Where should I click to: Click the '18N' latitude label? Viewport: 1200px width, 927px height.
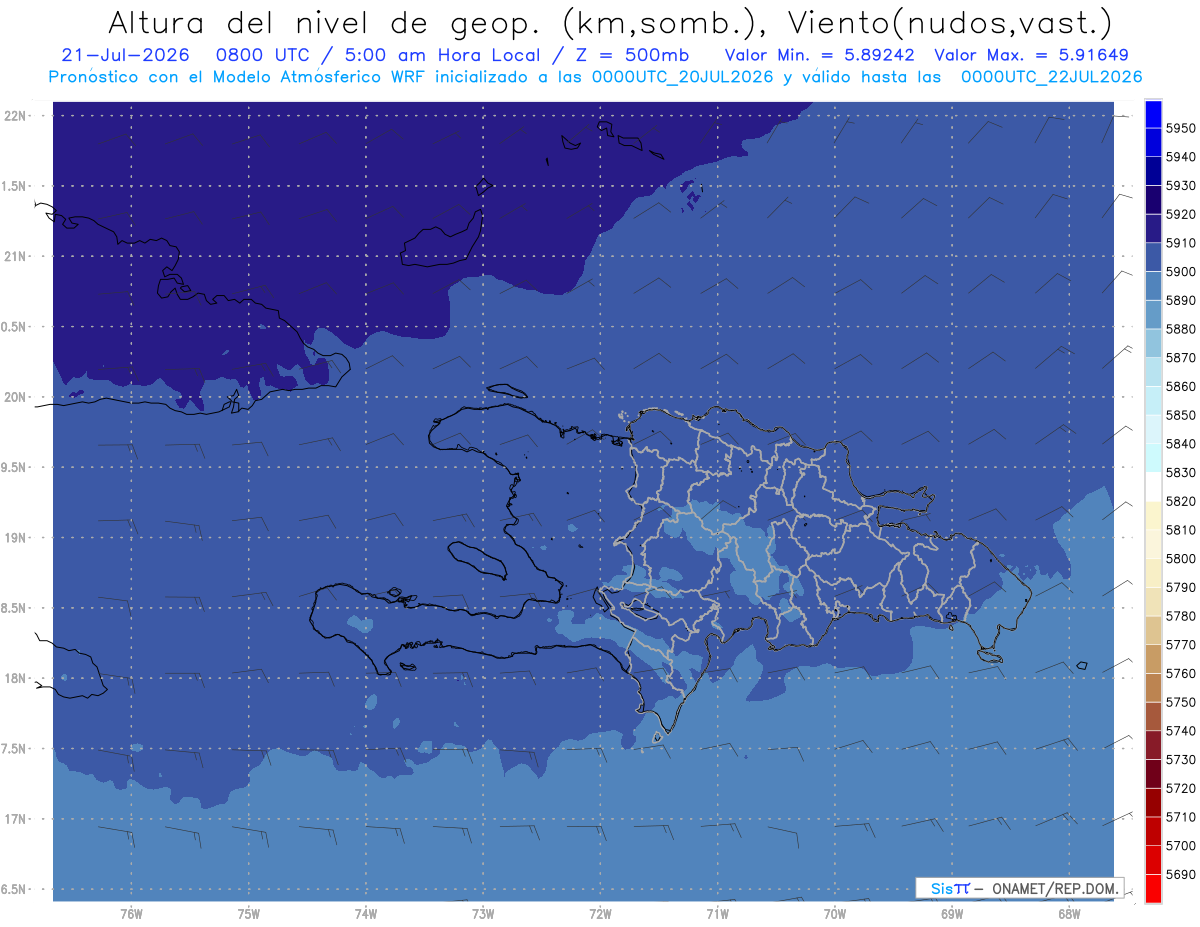pos(16,678)
